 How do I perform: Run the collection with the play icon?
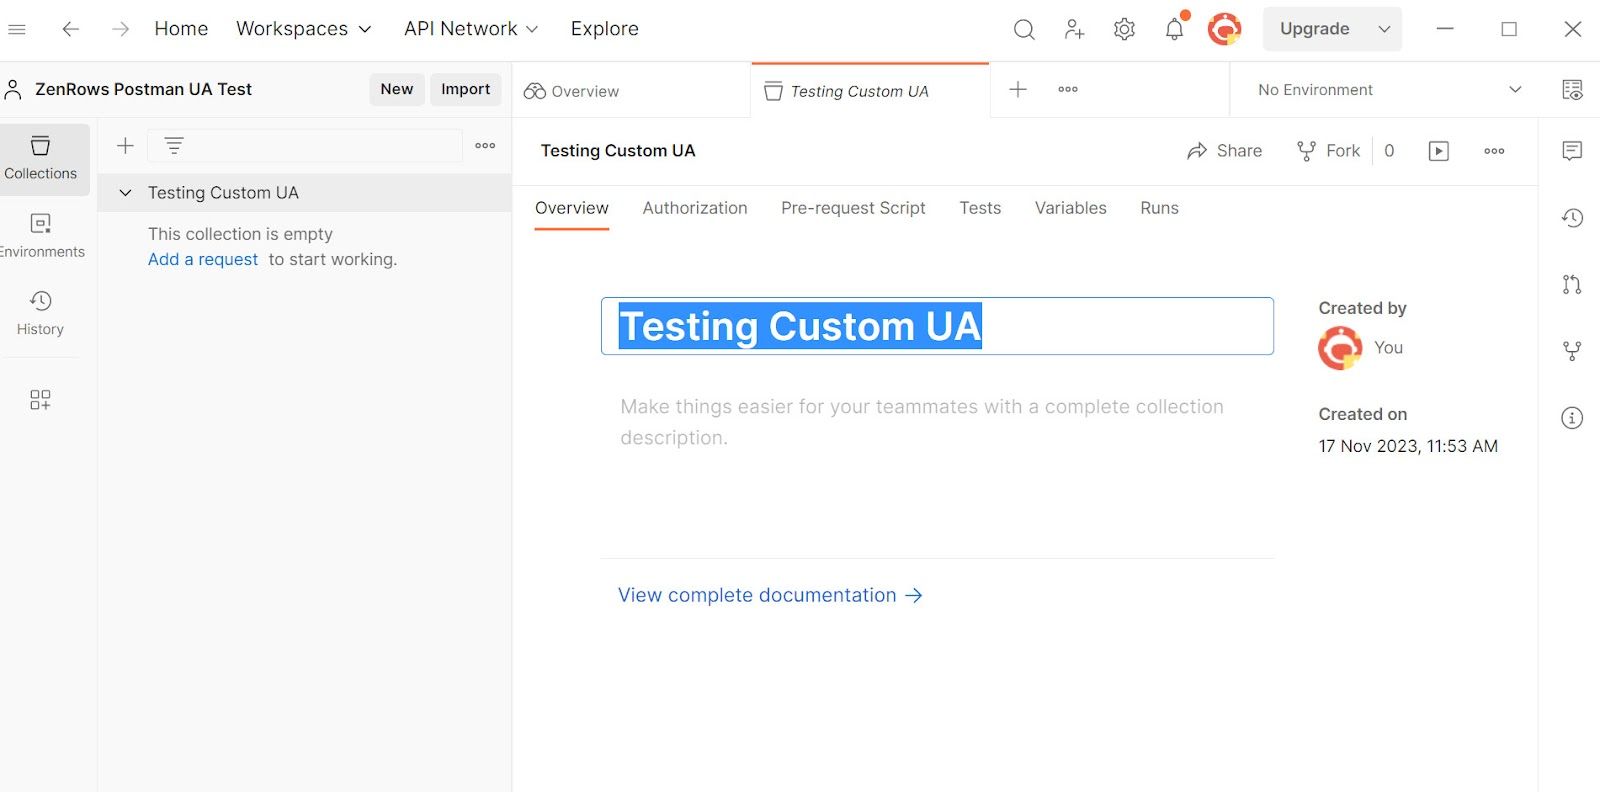[1439, 151]
